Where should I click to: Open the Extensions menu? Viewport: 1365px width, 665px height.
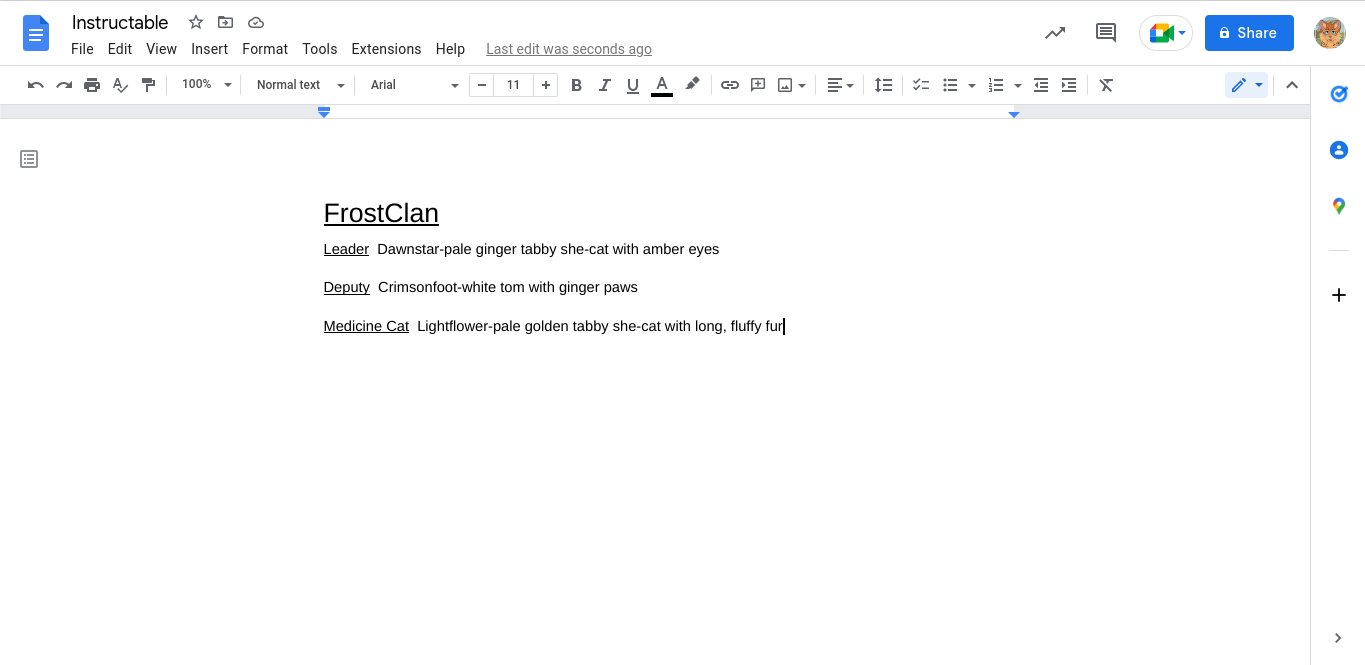point(386,48)
